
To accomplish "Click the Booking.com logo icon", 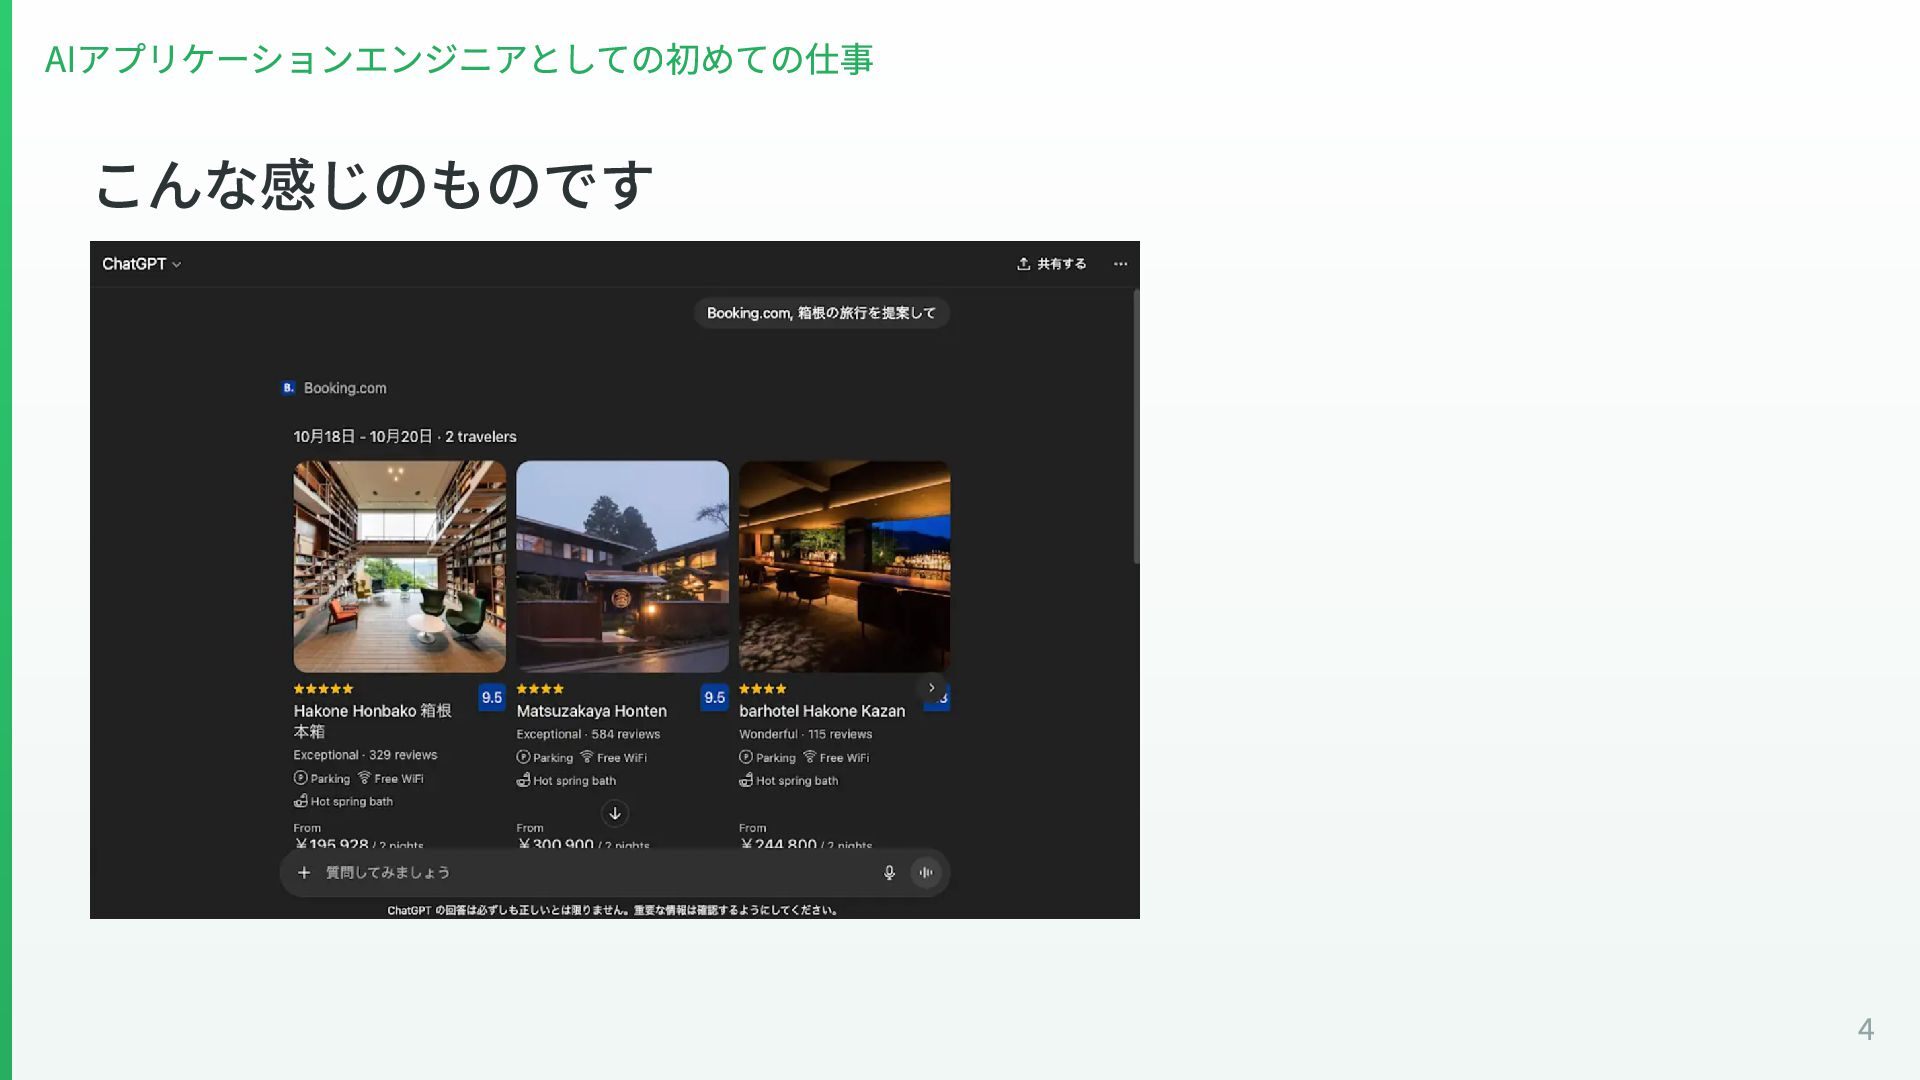I will [288, 388].
